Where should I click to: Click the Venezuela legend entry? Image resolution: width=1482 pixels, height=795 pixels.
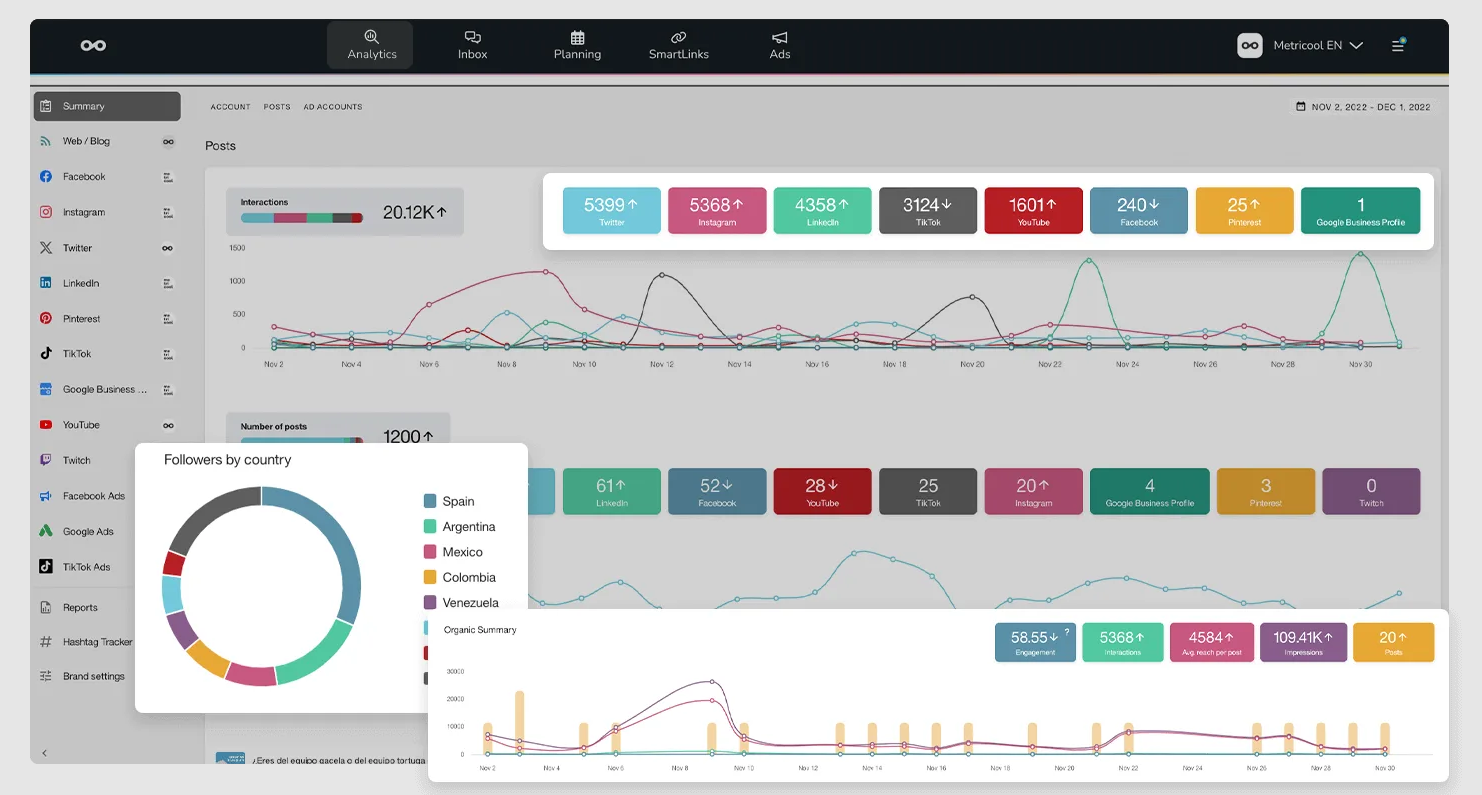pyautogui.click(x=461, y=602)
